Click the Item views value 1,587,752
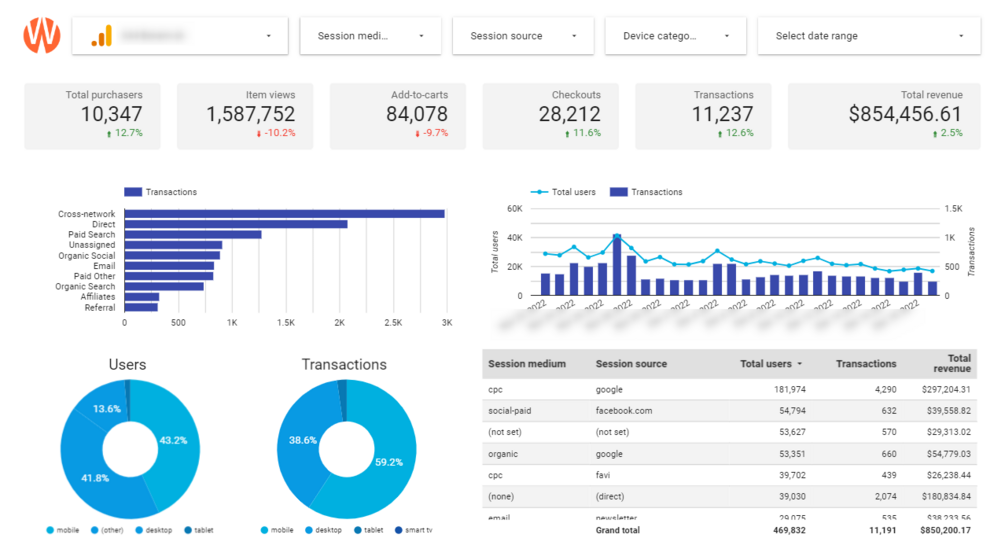1005x560 pixels. click(251, 114)
